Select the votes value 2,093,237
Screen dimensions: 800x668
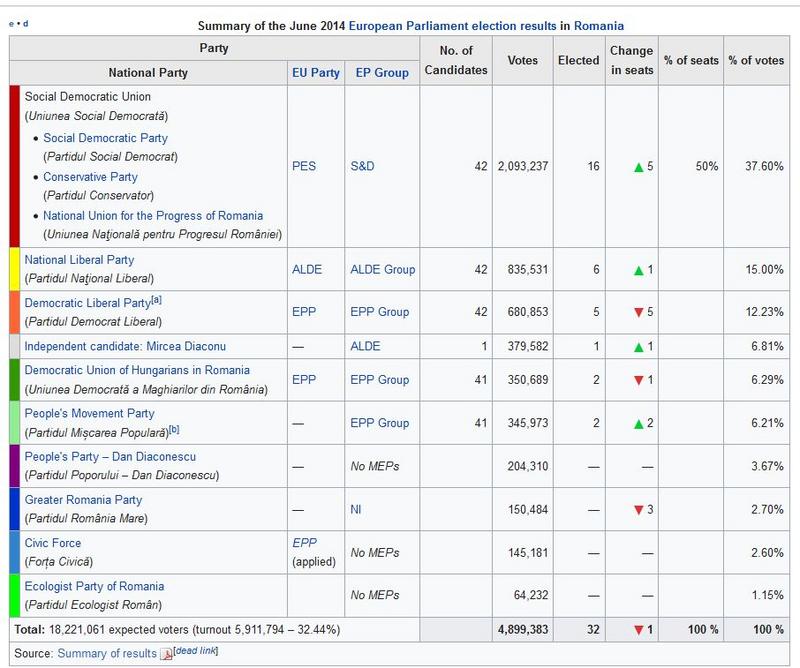coord(523,166)
